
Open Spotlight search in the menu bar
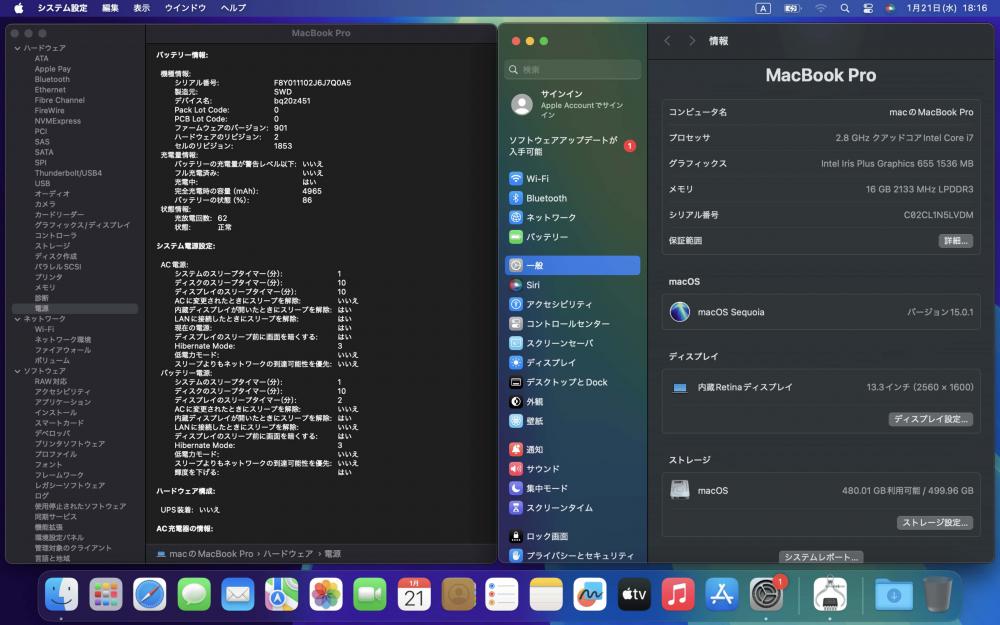(844, 8)
